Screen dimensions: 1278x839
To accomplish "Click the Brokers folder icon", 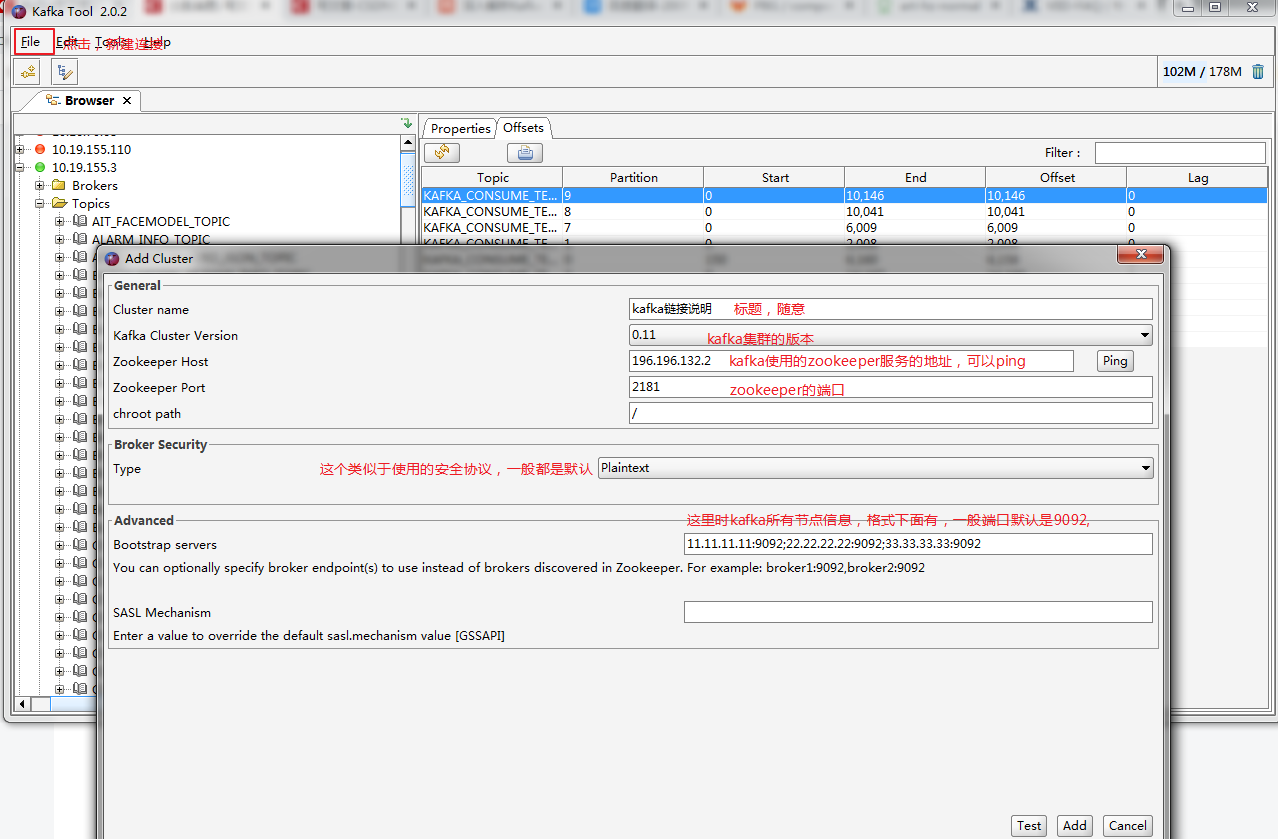I will coord(58,185).
